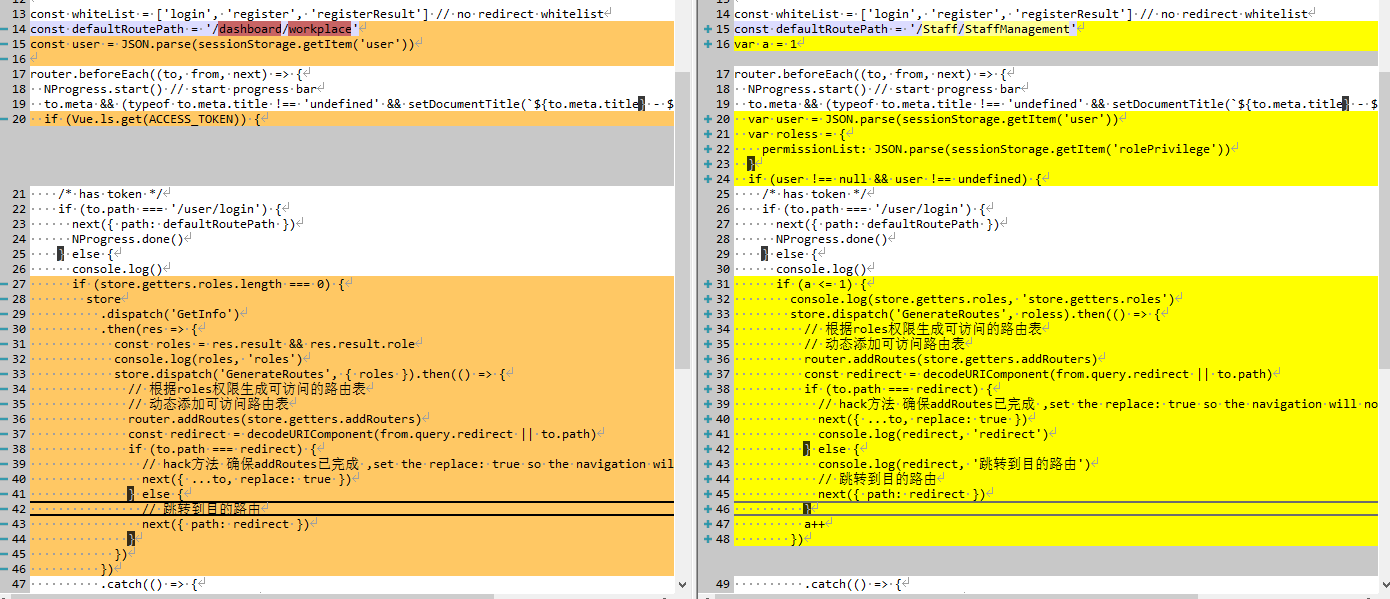The image size is (1390, 599).
Task: Click 'router.addRoutes' line in left pane
Action: coord(273,419)
